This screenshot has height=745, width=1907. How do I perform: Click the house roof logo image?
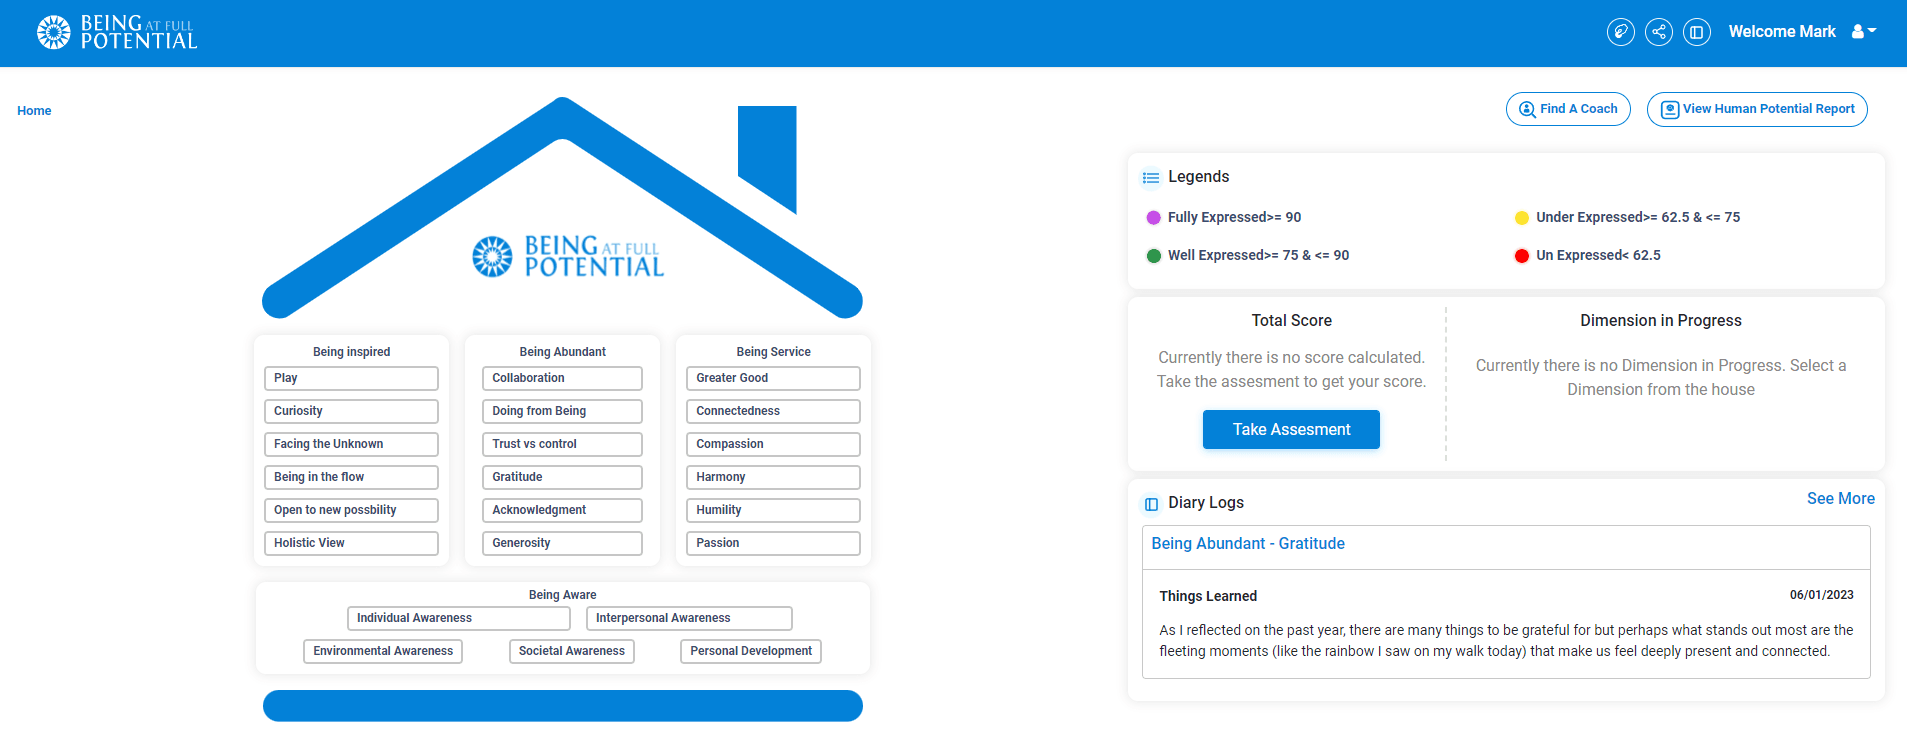tap(567, 256)
